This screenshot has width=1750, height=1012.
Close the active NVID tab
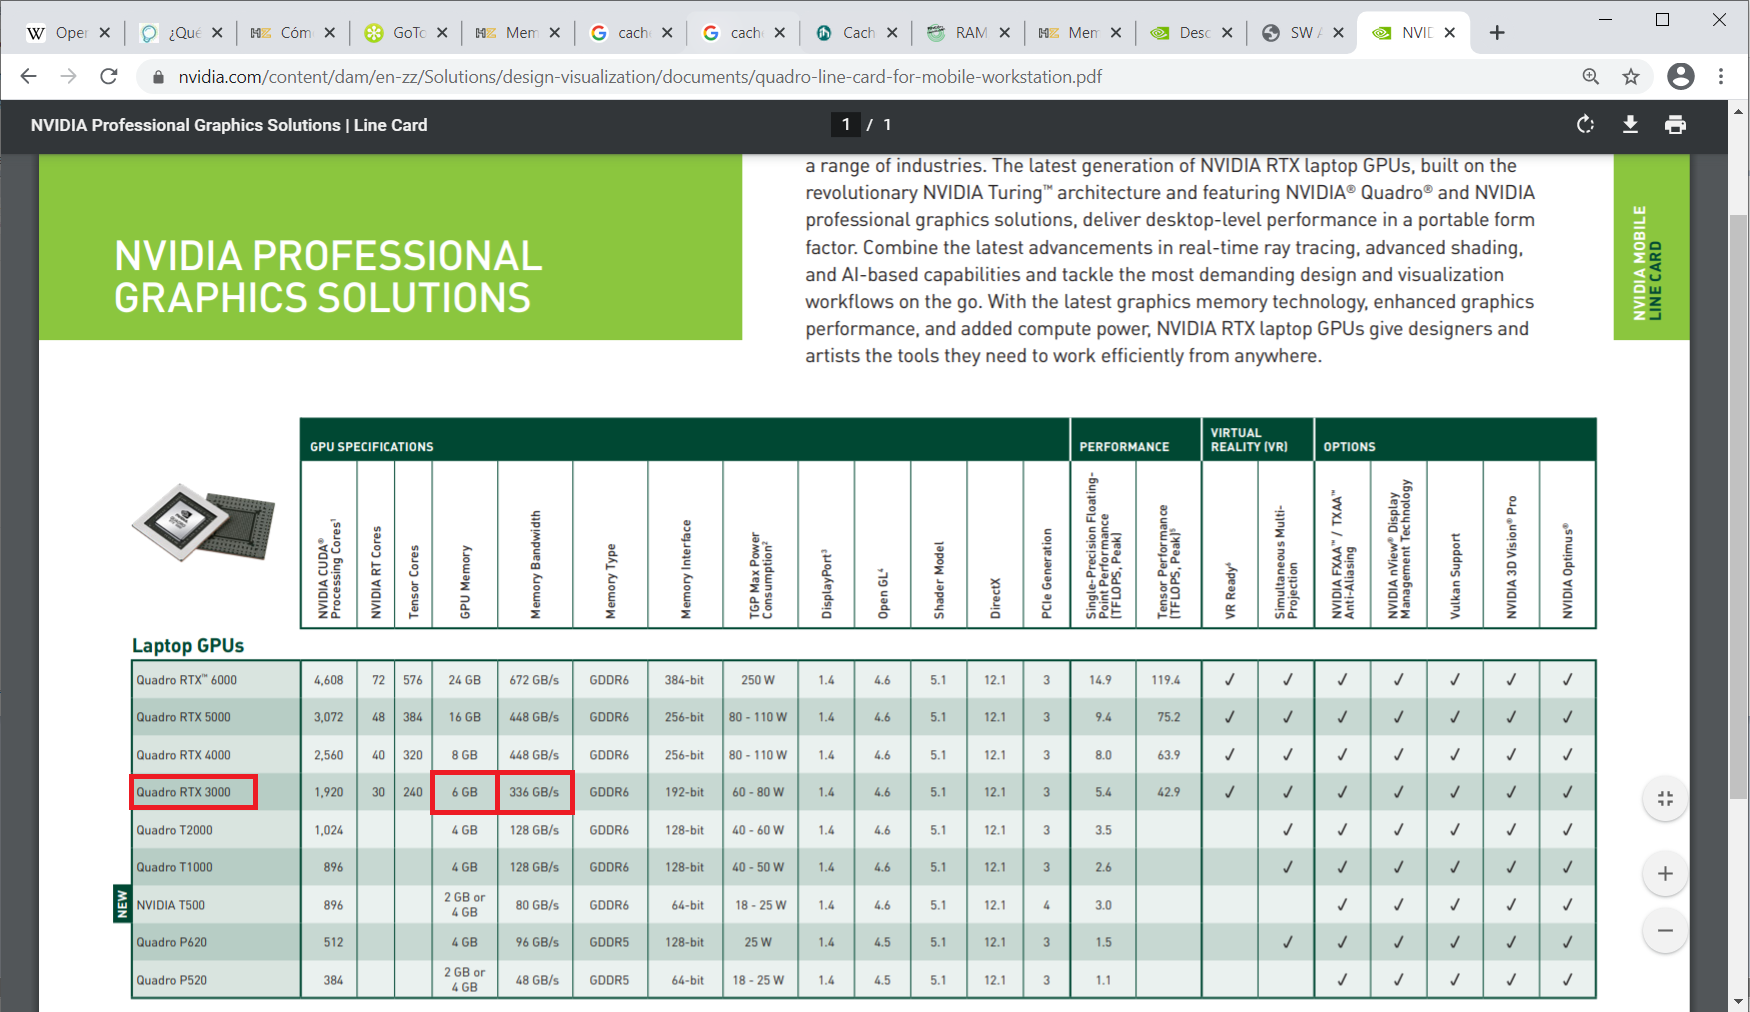[x=1450, y=33]
